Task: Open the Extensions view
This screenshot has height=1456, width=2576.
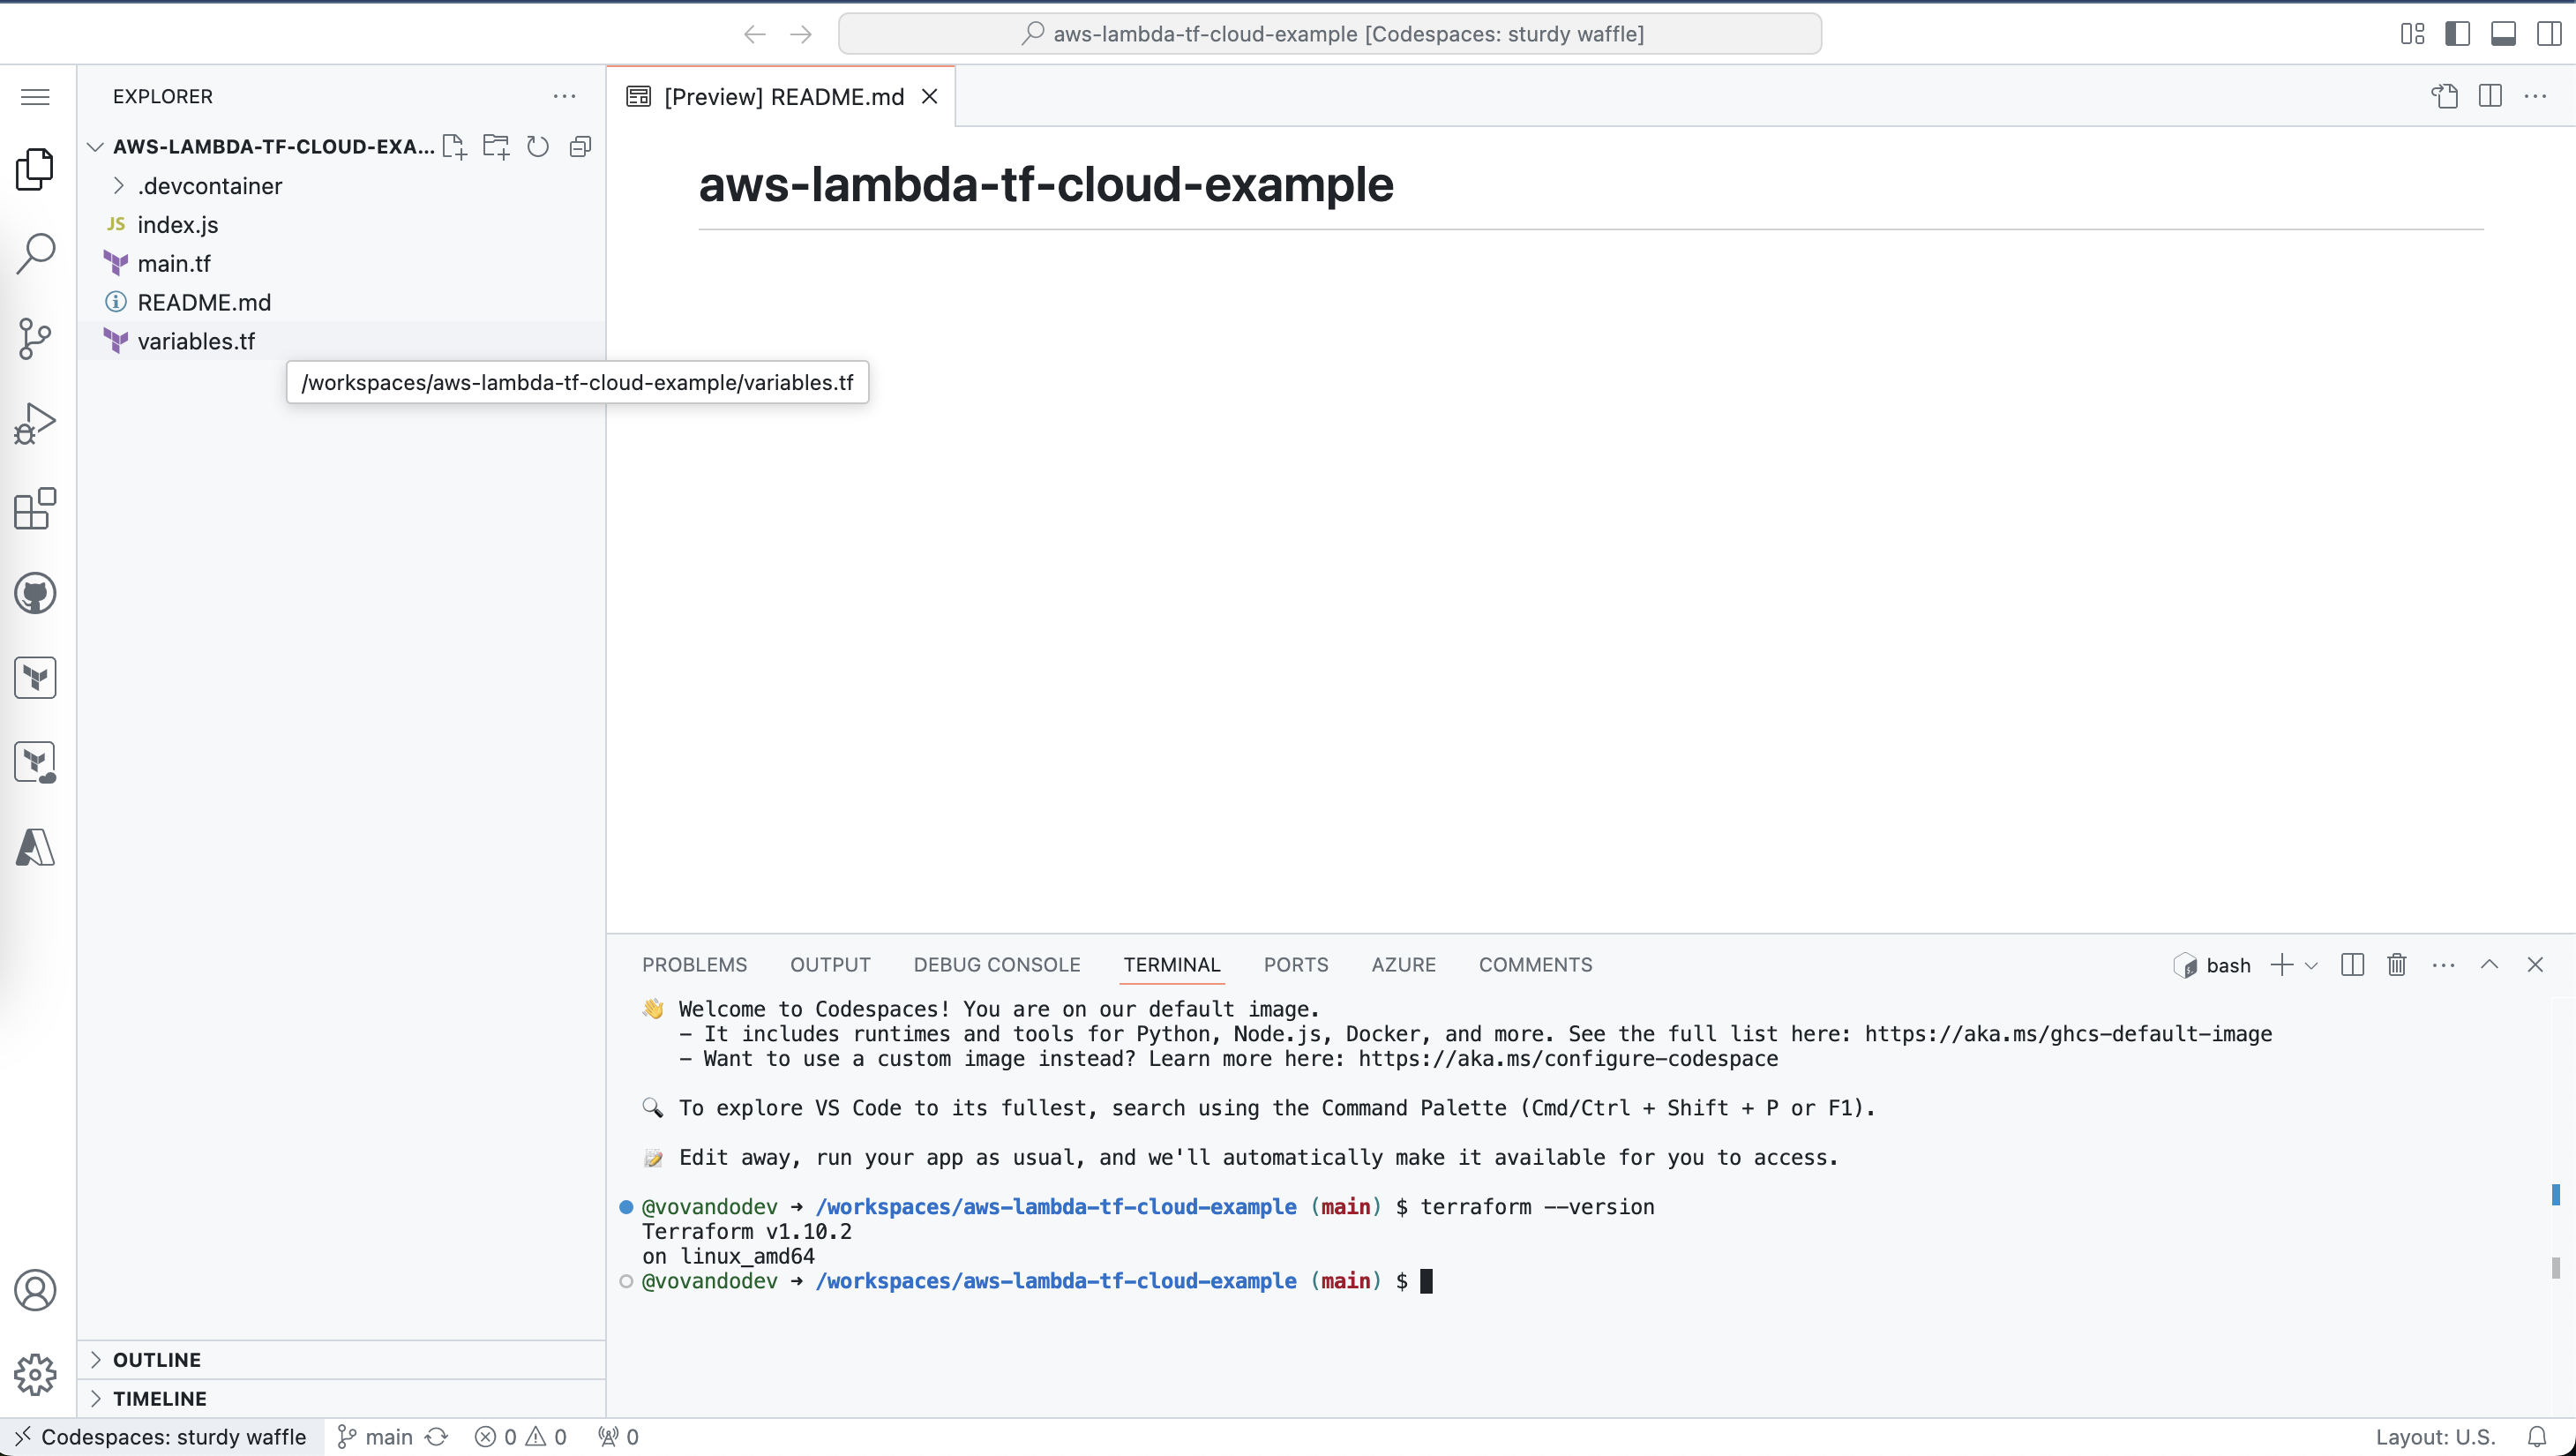Action: (x=35, y=509)
